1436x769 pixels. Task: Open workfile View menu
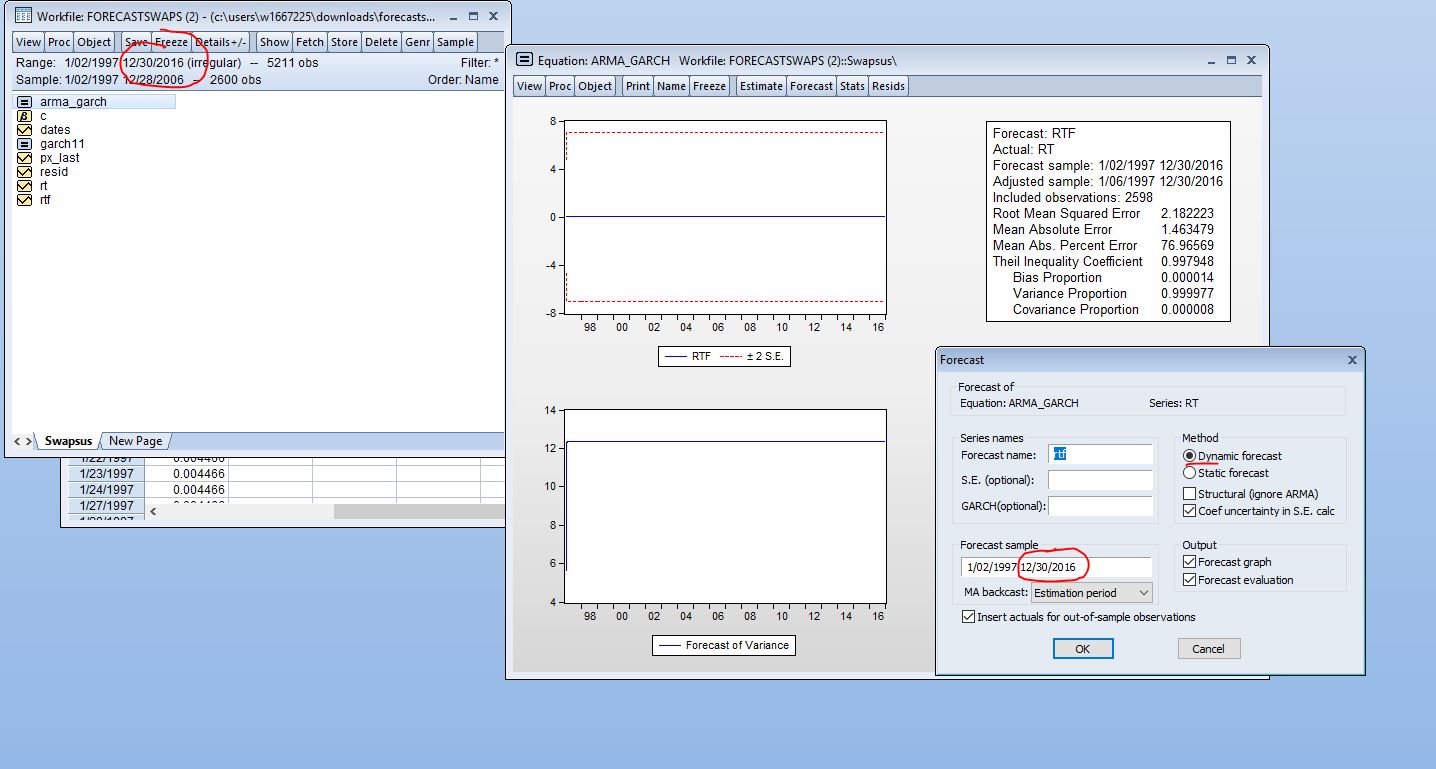29,42
